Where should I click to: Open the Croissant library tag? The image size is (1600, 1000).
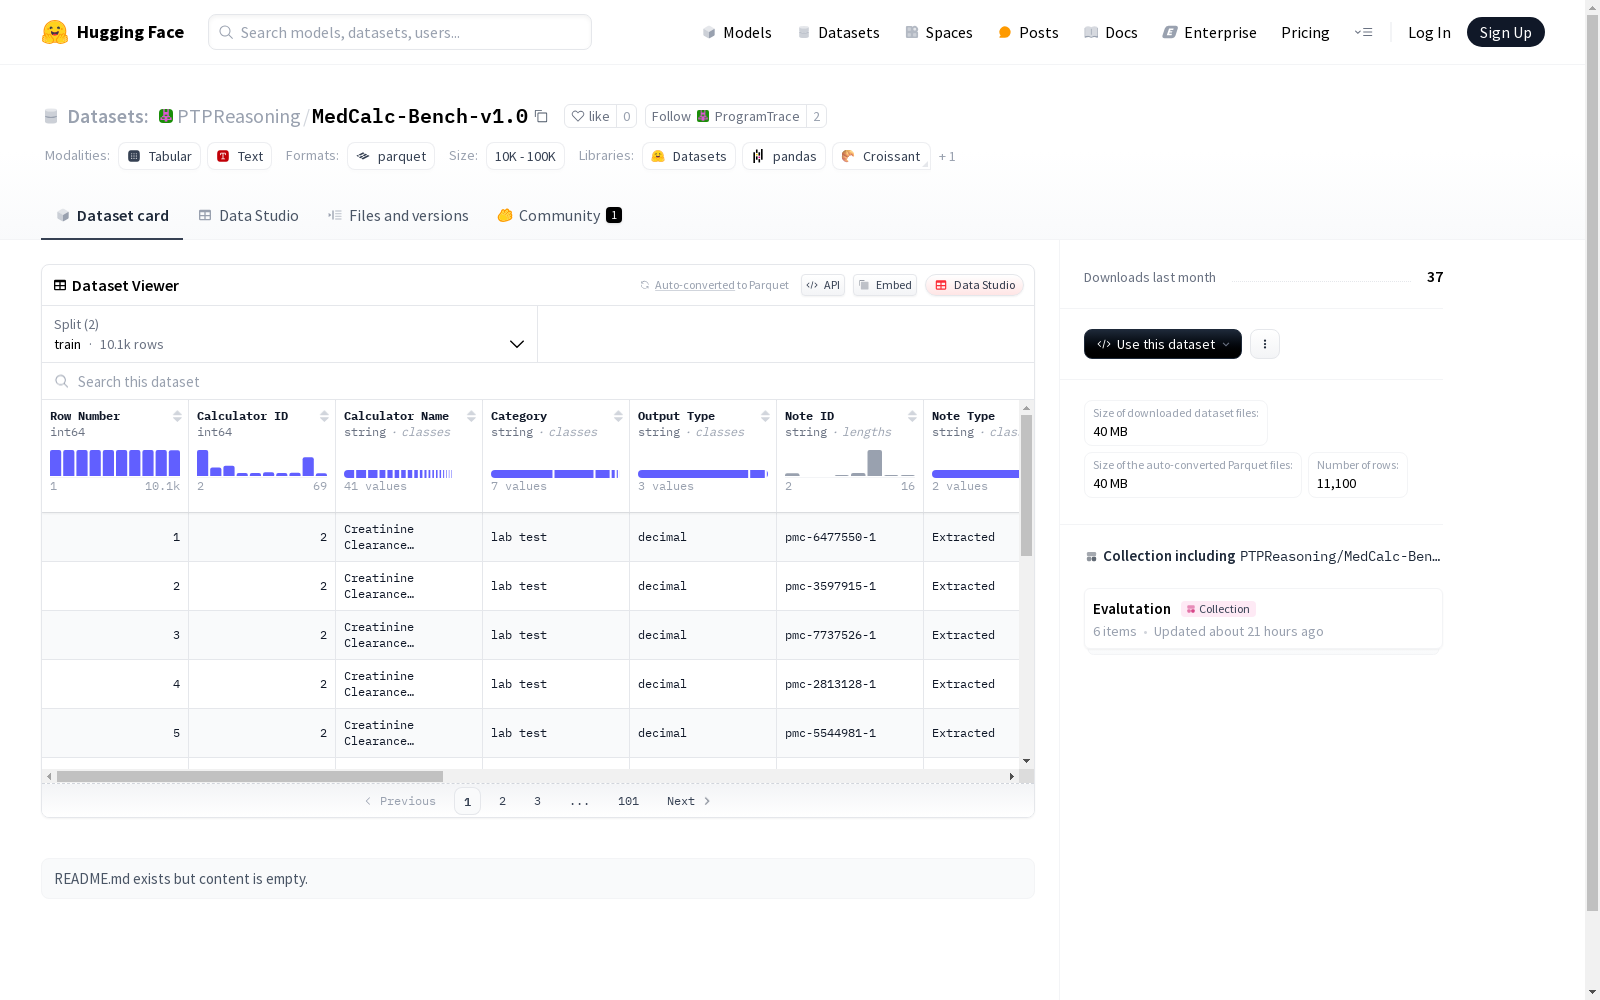(x=881, y=156)
